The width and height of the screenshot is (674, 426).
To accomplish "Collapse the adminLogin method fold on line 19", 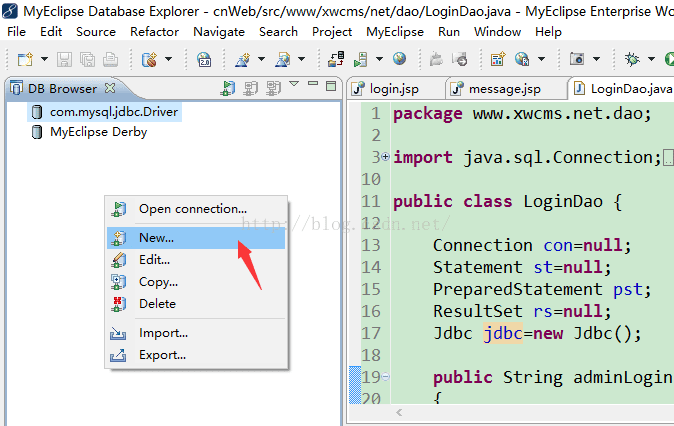I will [x=386, y=377].
